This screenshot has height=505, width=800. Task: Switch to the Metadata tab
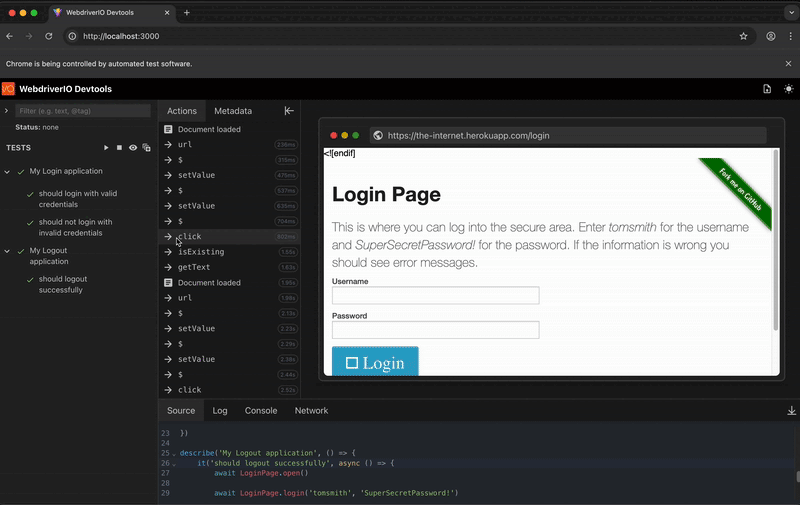coord(232,111)
